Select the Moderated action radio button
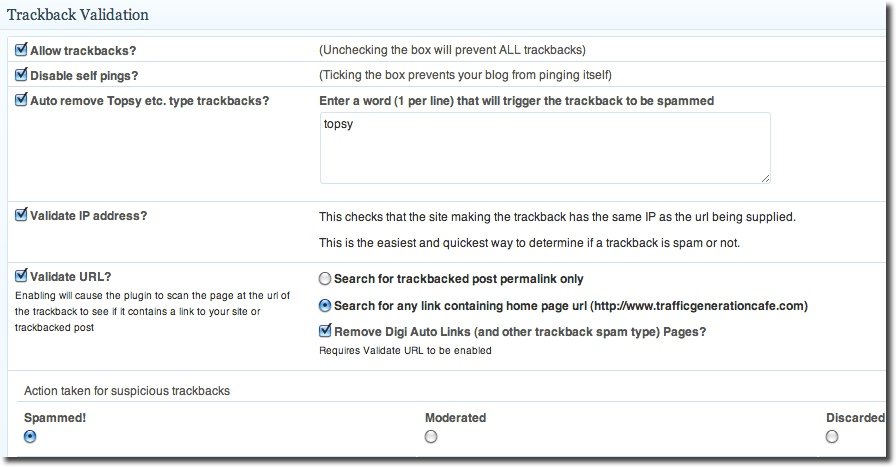This screenshot has height=467, width=896. pyautogui.click(x=431, y=436)
